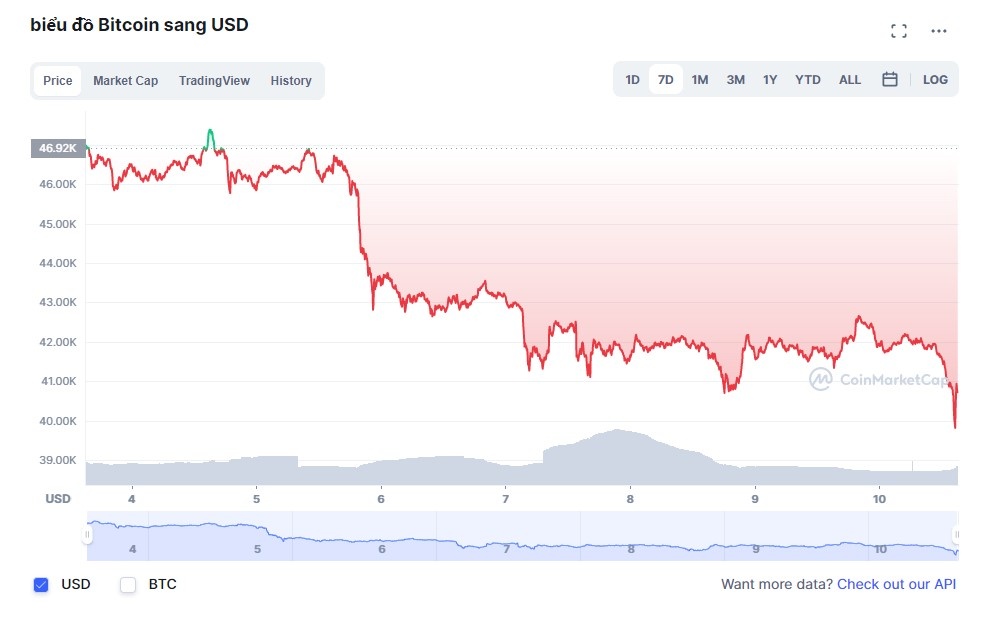Select the 7D time range
Screen dimensions: 981x622
pos(665,80)
